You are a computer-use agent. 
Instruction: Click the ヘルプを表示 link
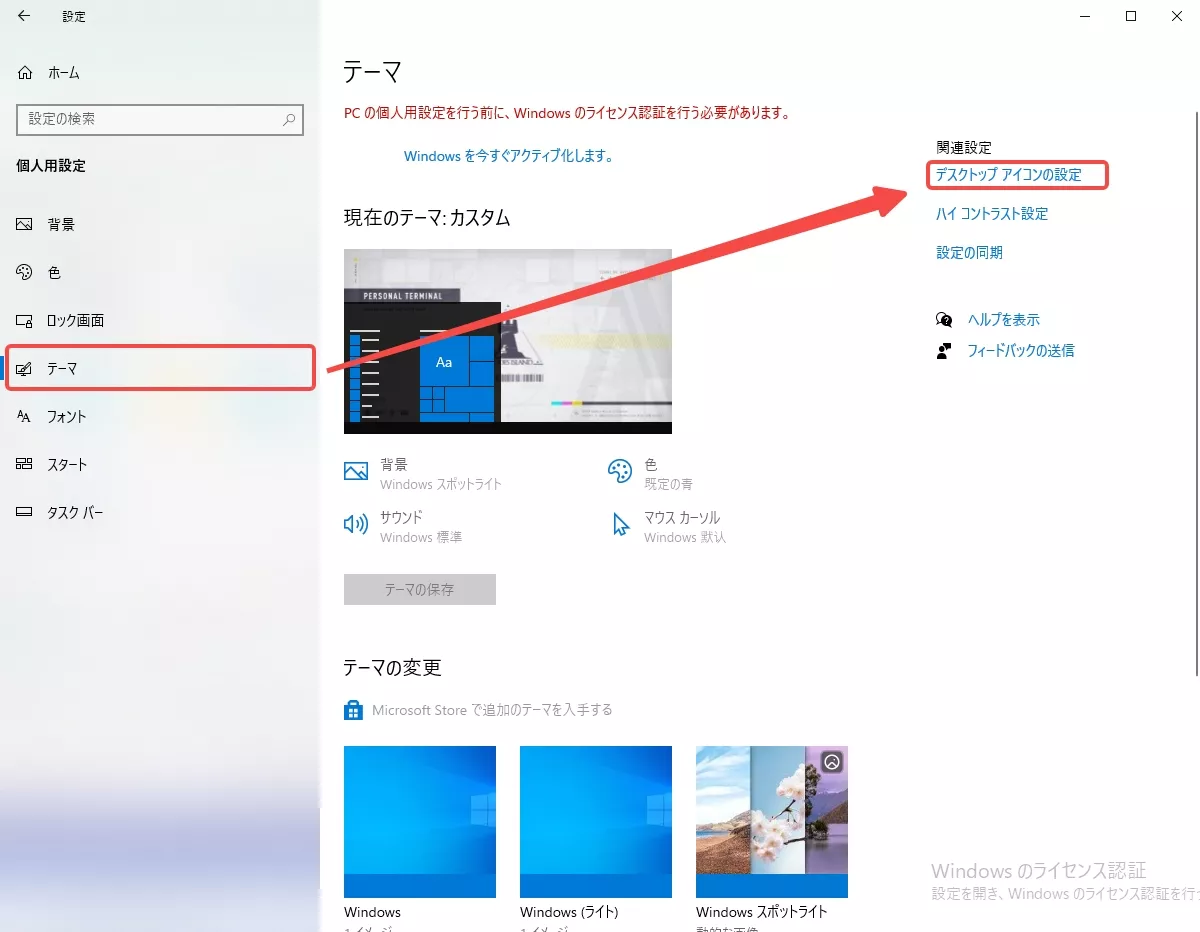coord(1004,320)
